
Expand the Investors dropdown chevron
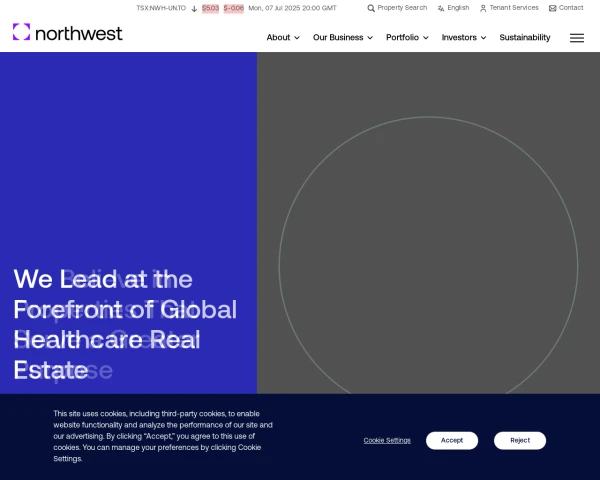tap(483, 38)
